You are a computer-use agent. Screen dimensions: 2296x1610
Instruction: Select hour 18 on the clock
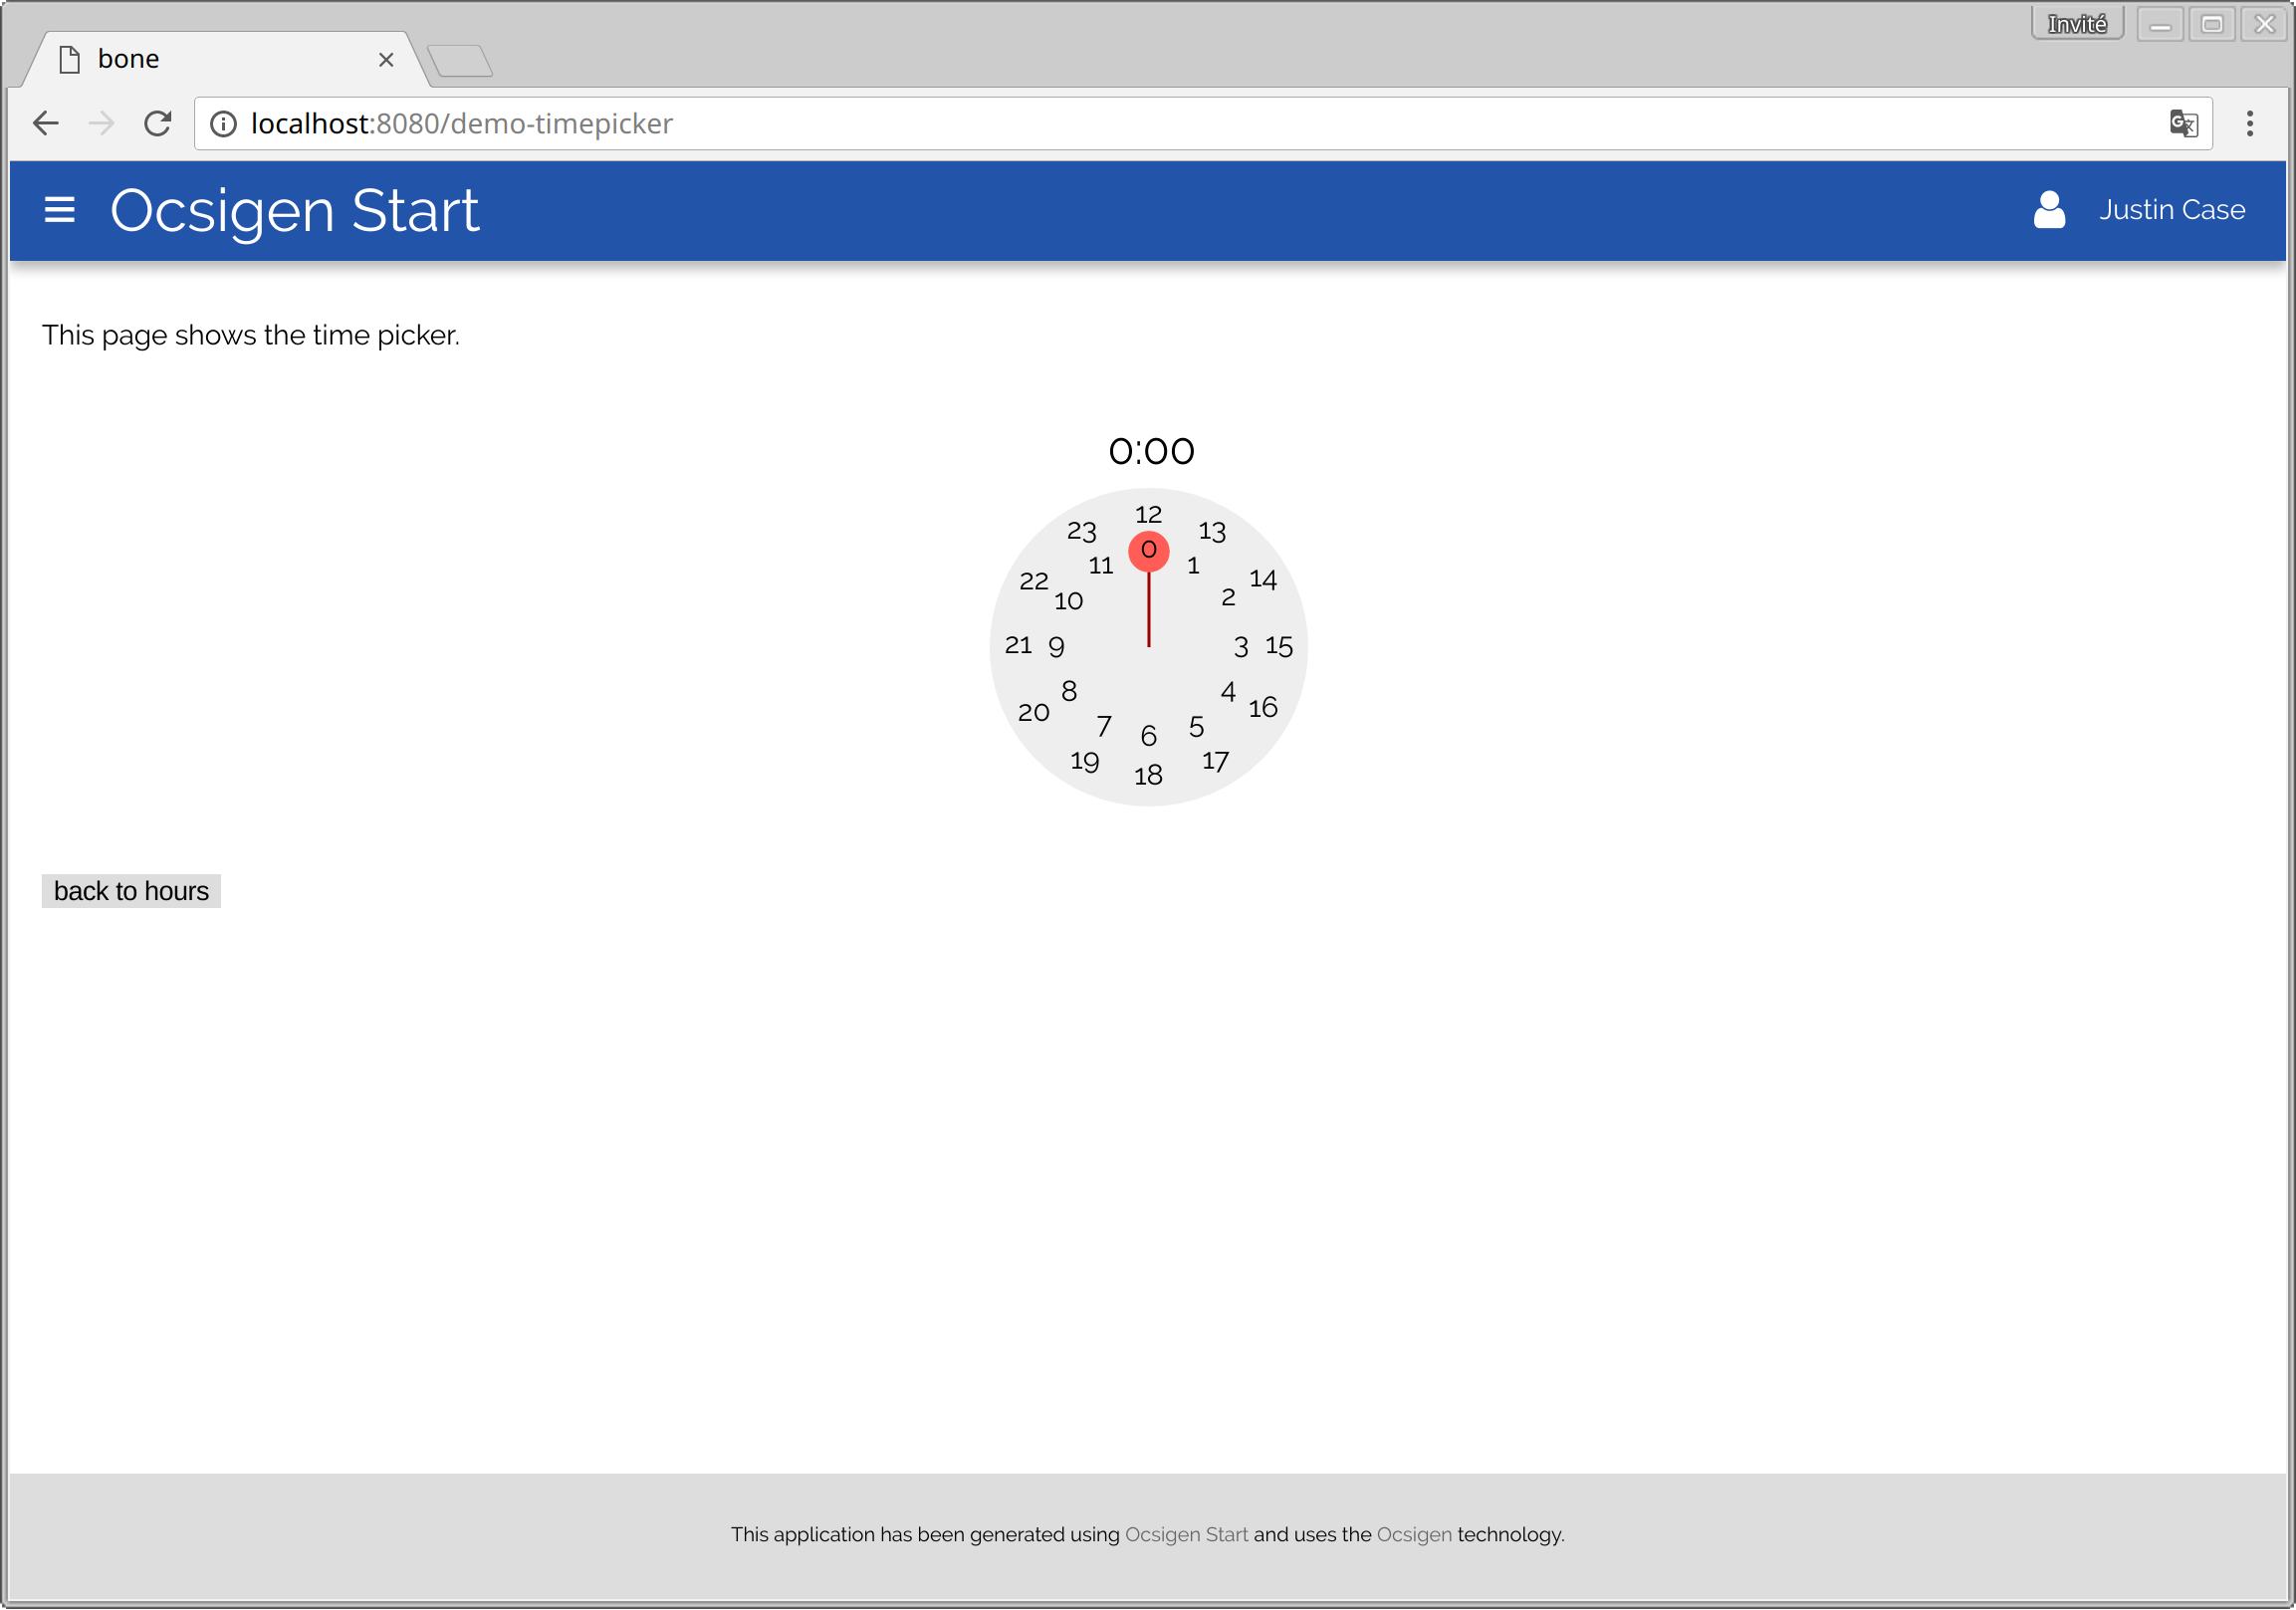tap(1148, 775)
